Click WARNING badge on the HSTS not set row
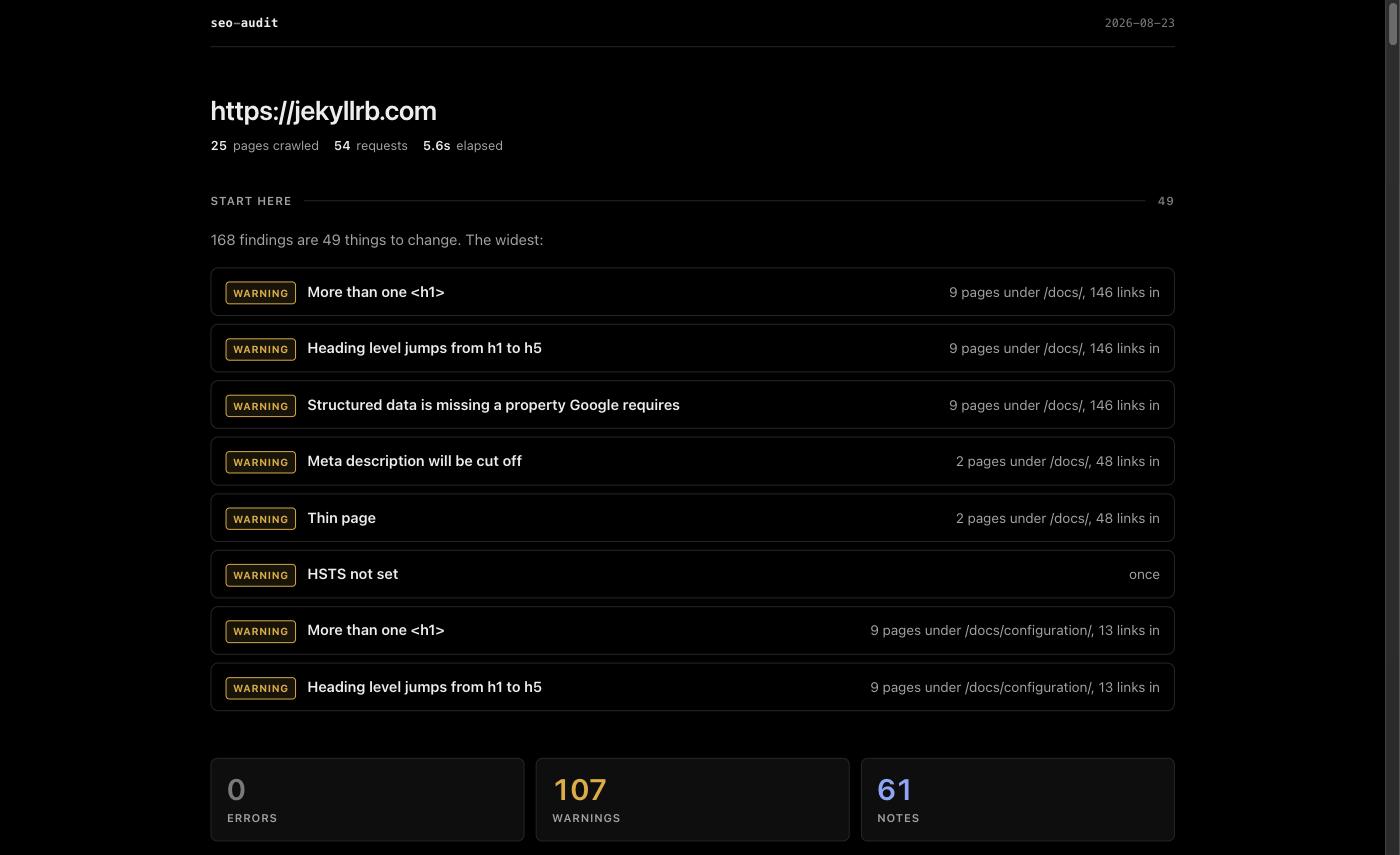The width and height of the screenshot is (1400, 855). click(x=260, y=575)
